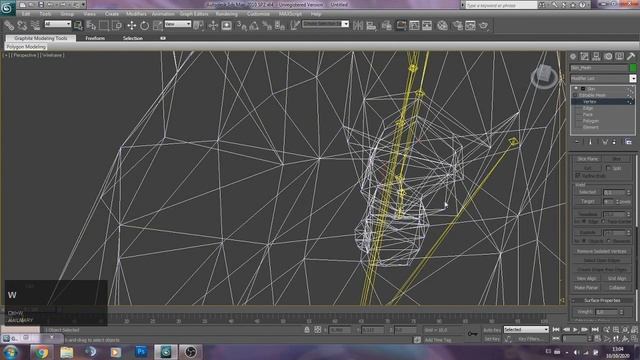This screenshot has width=640, height=360.
Task: Open the Modifiers menu
Action: [136, 14]
